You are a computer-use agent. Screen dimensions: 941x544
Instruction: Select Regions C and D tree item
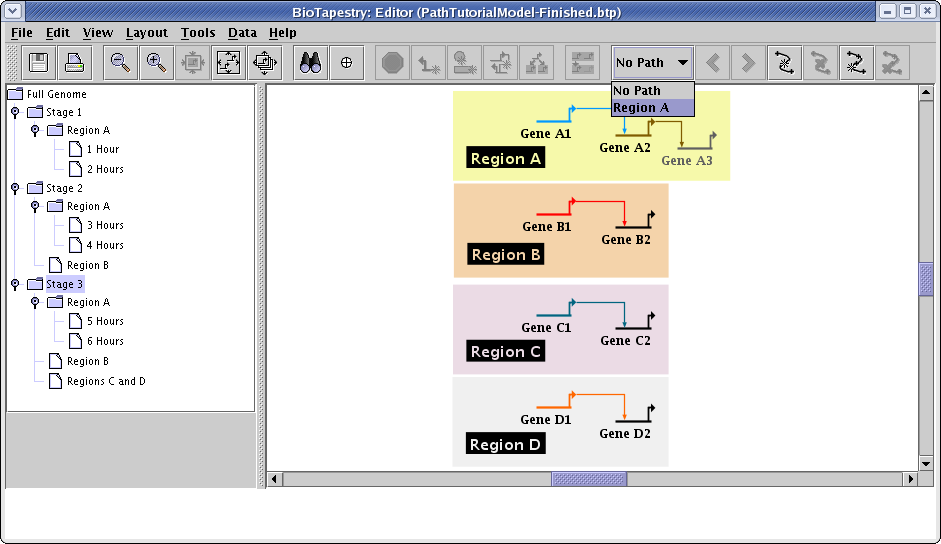106,382
